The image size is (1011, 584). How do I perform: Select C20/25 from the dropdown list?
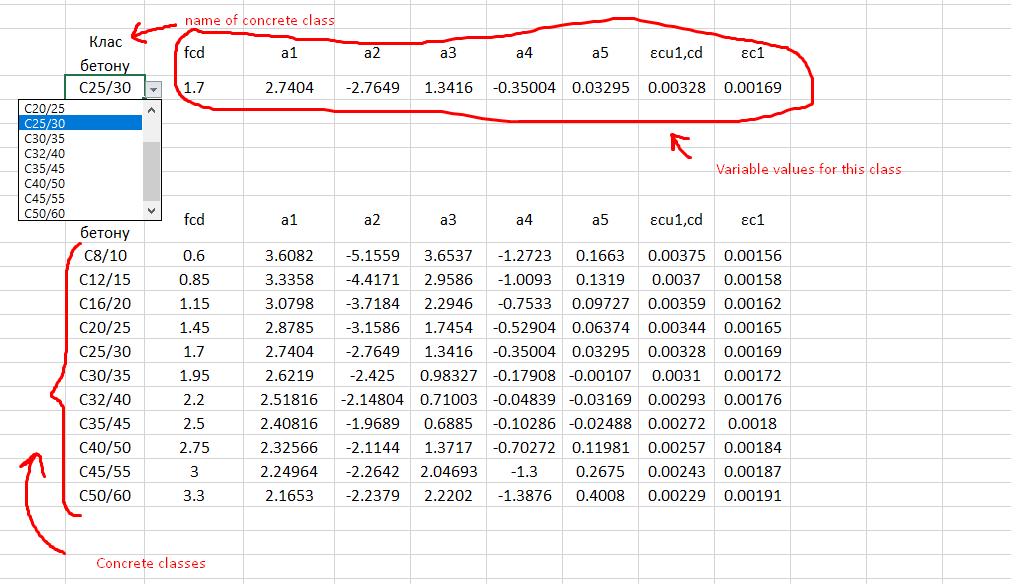pos(80,108)
